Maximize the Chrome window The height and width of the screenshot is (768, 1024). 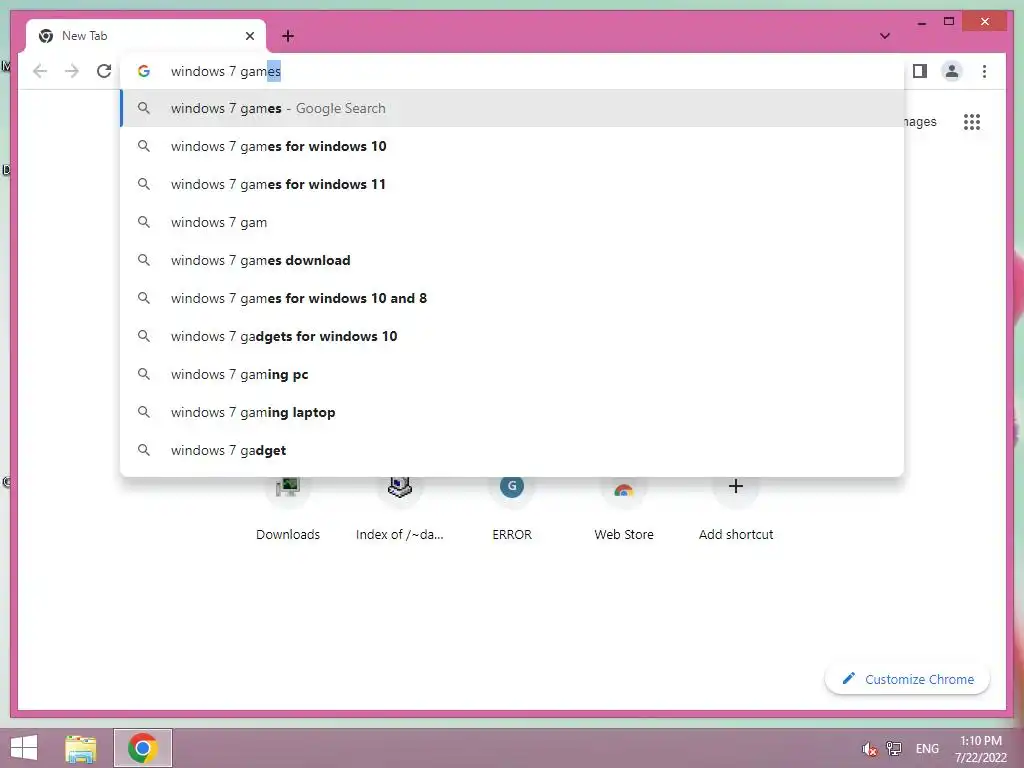coord(949,22)
